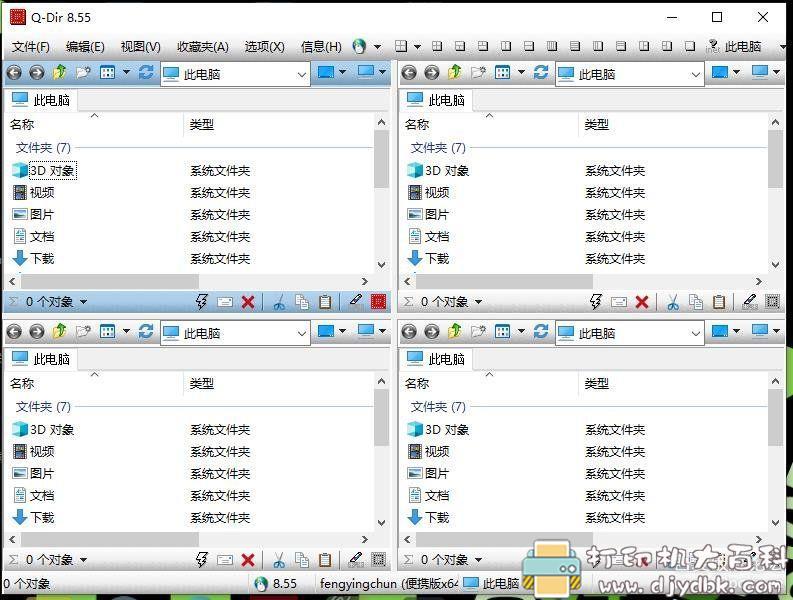Go forward in the bottom-left pane

coord(36,332)
